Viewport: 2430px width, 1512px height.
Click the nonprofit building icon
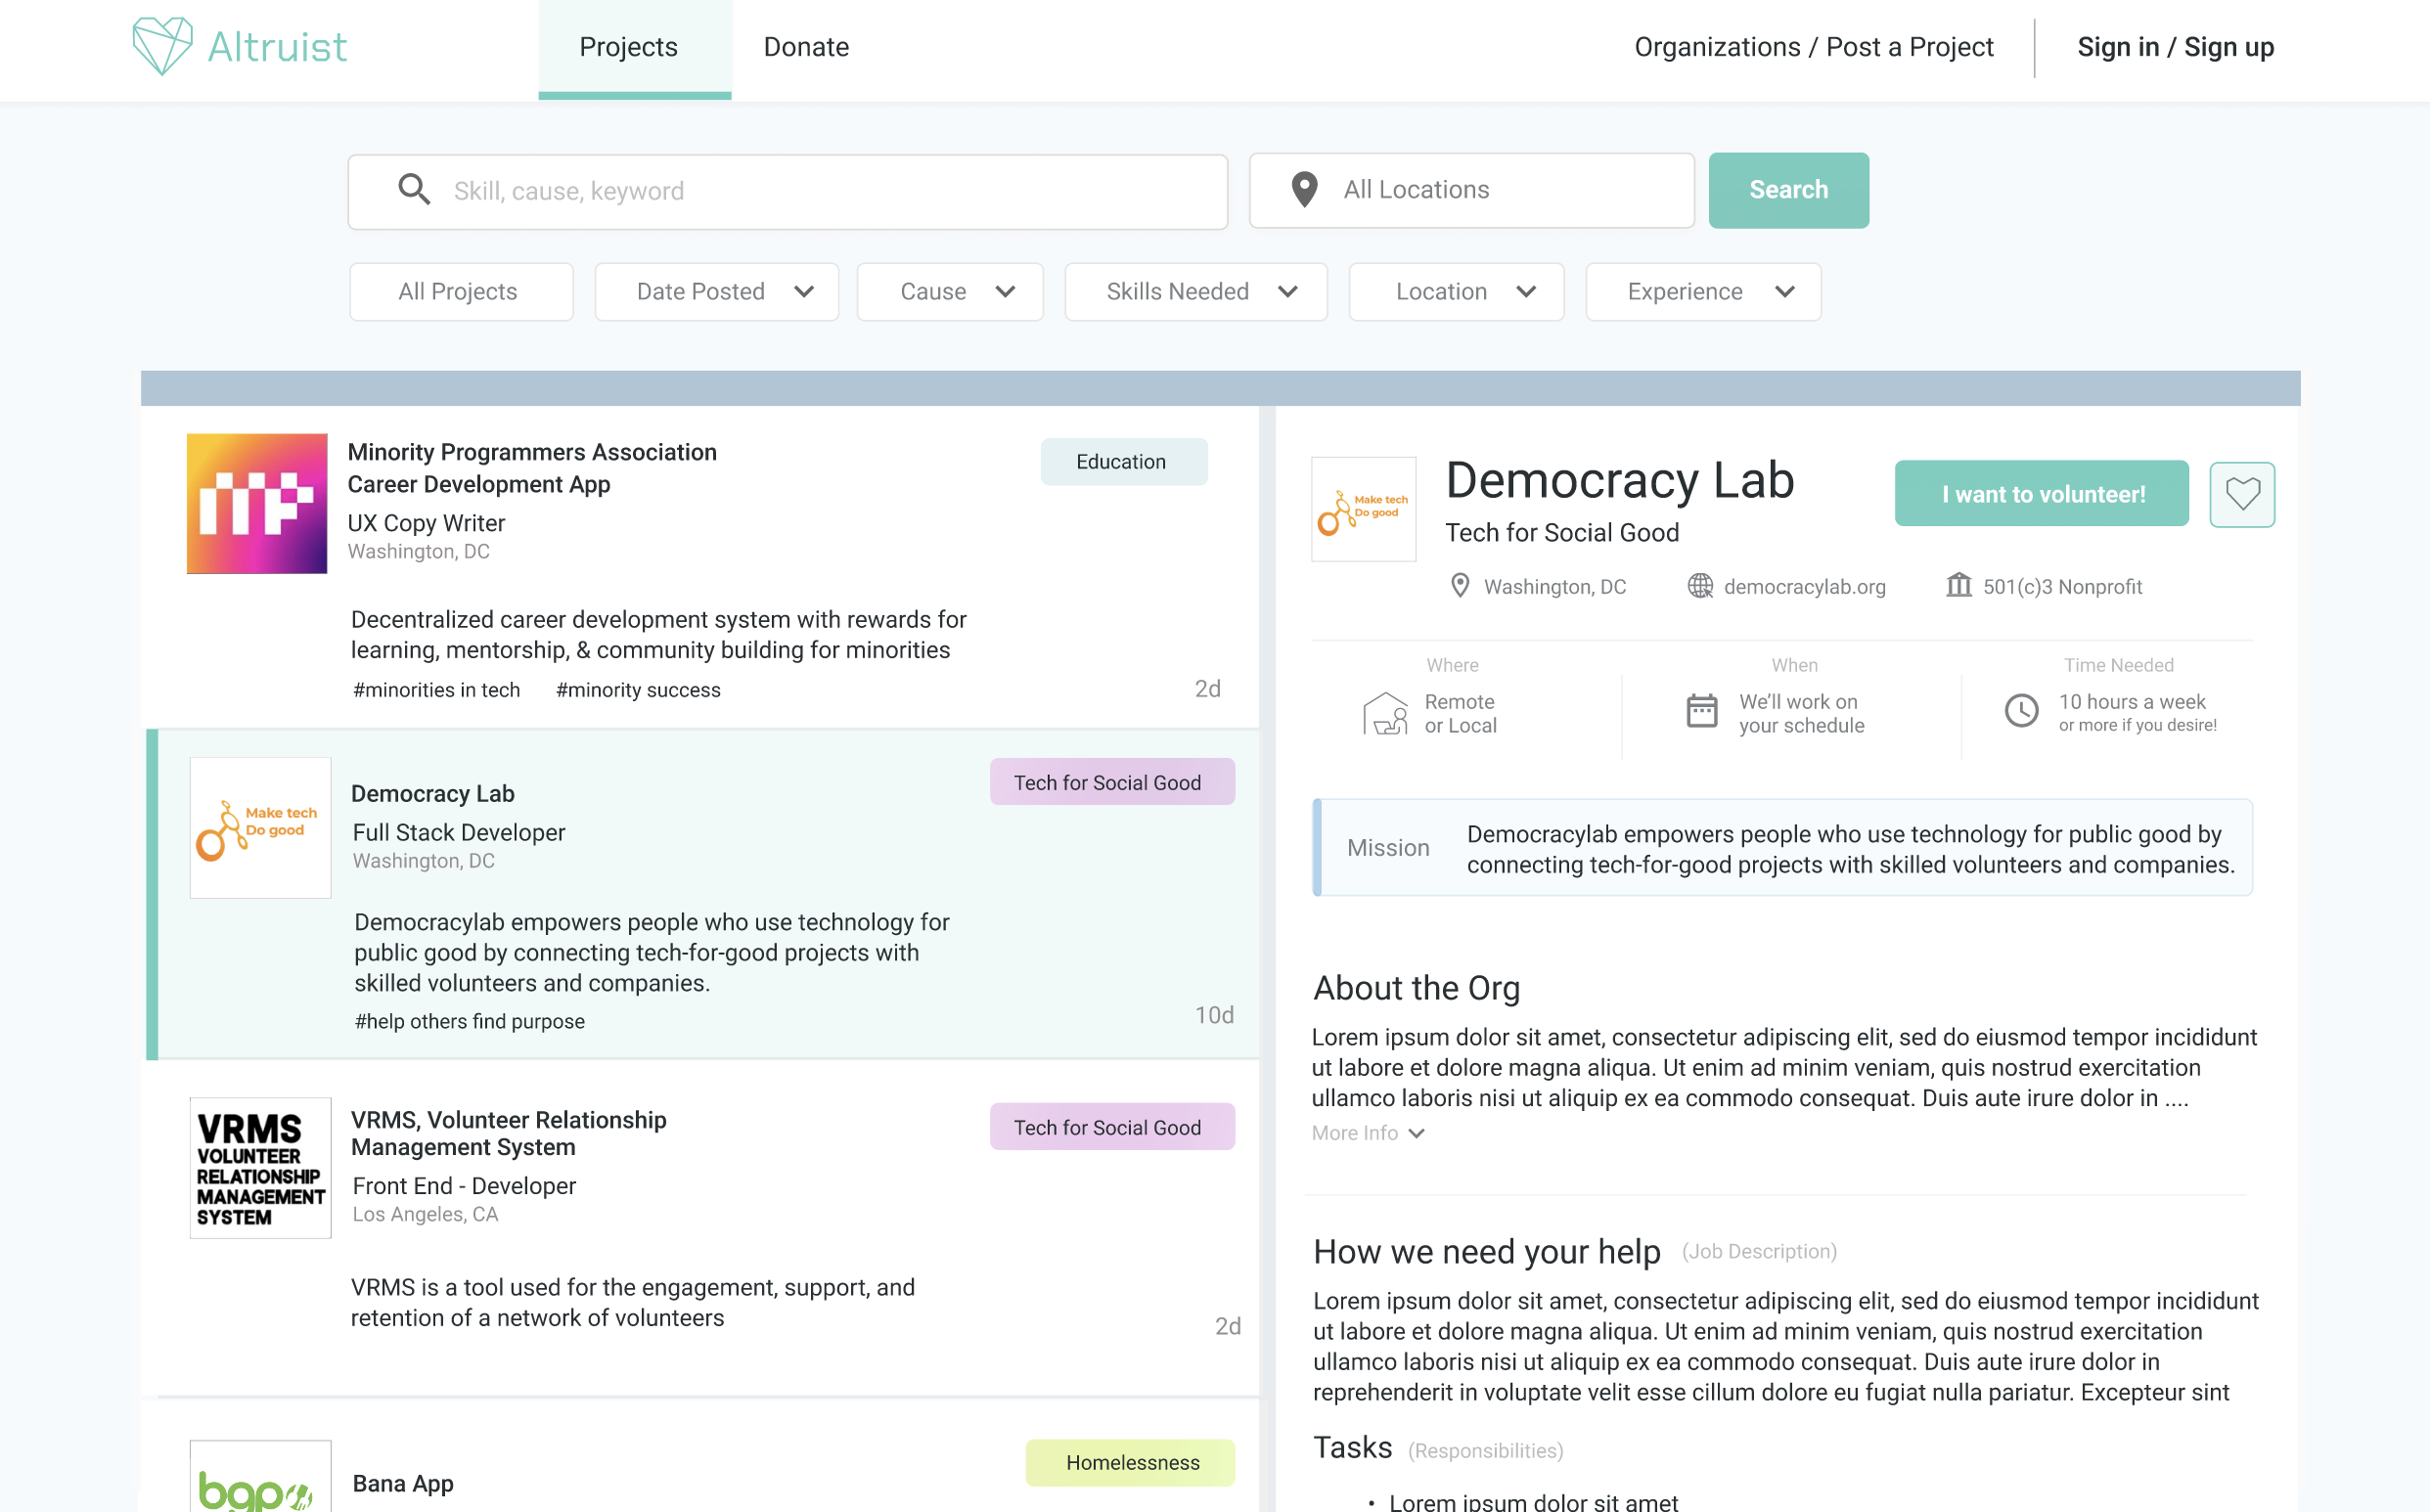1958,585
